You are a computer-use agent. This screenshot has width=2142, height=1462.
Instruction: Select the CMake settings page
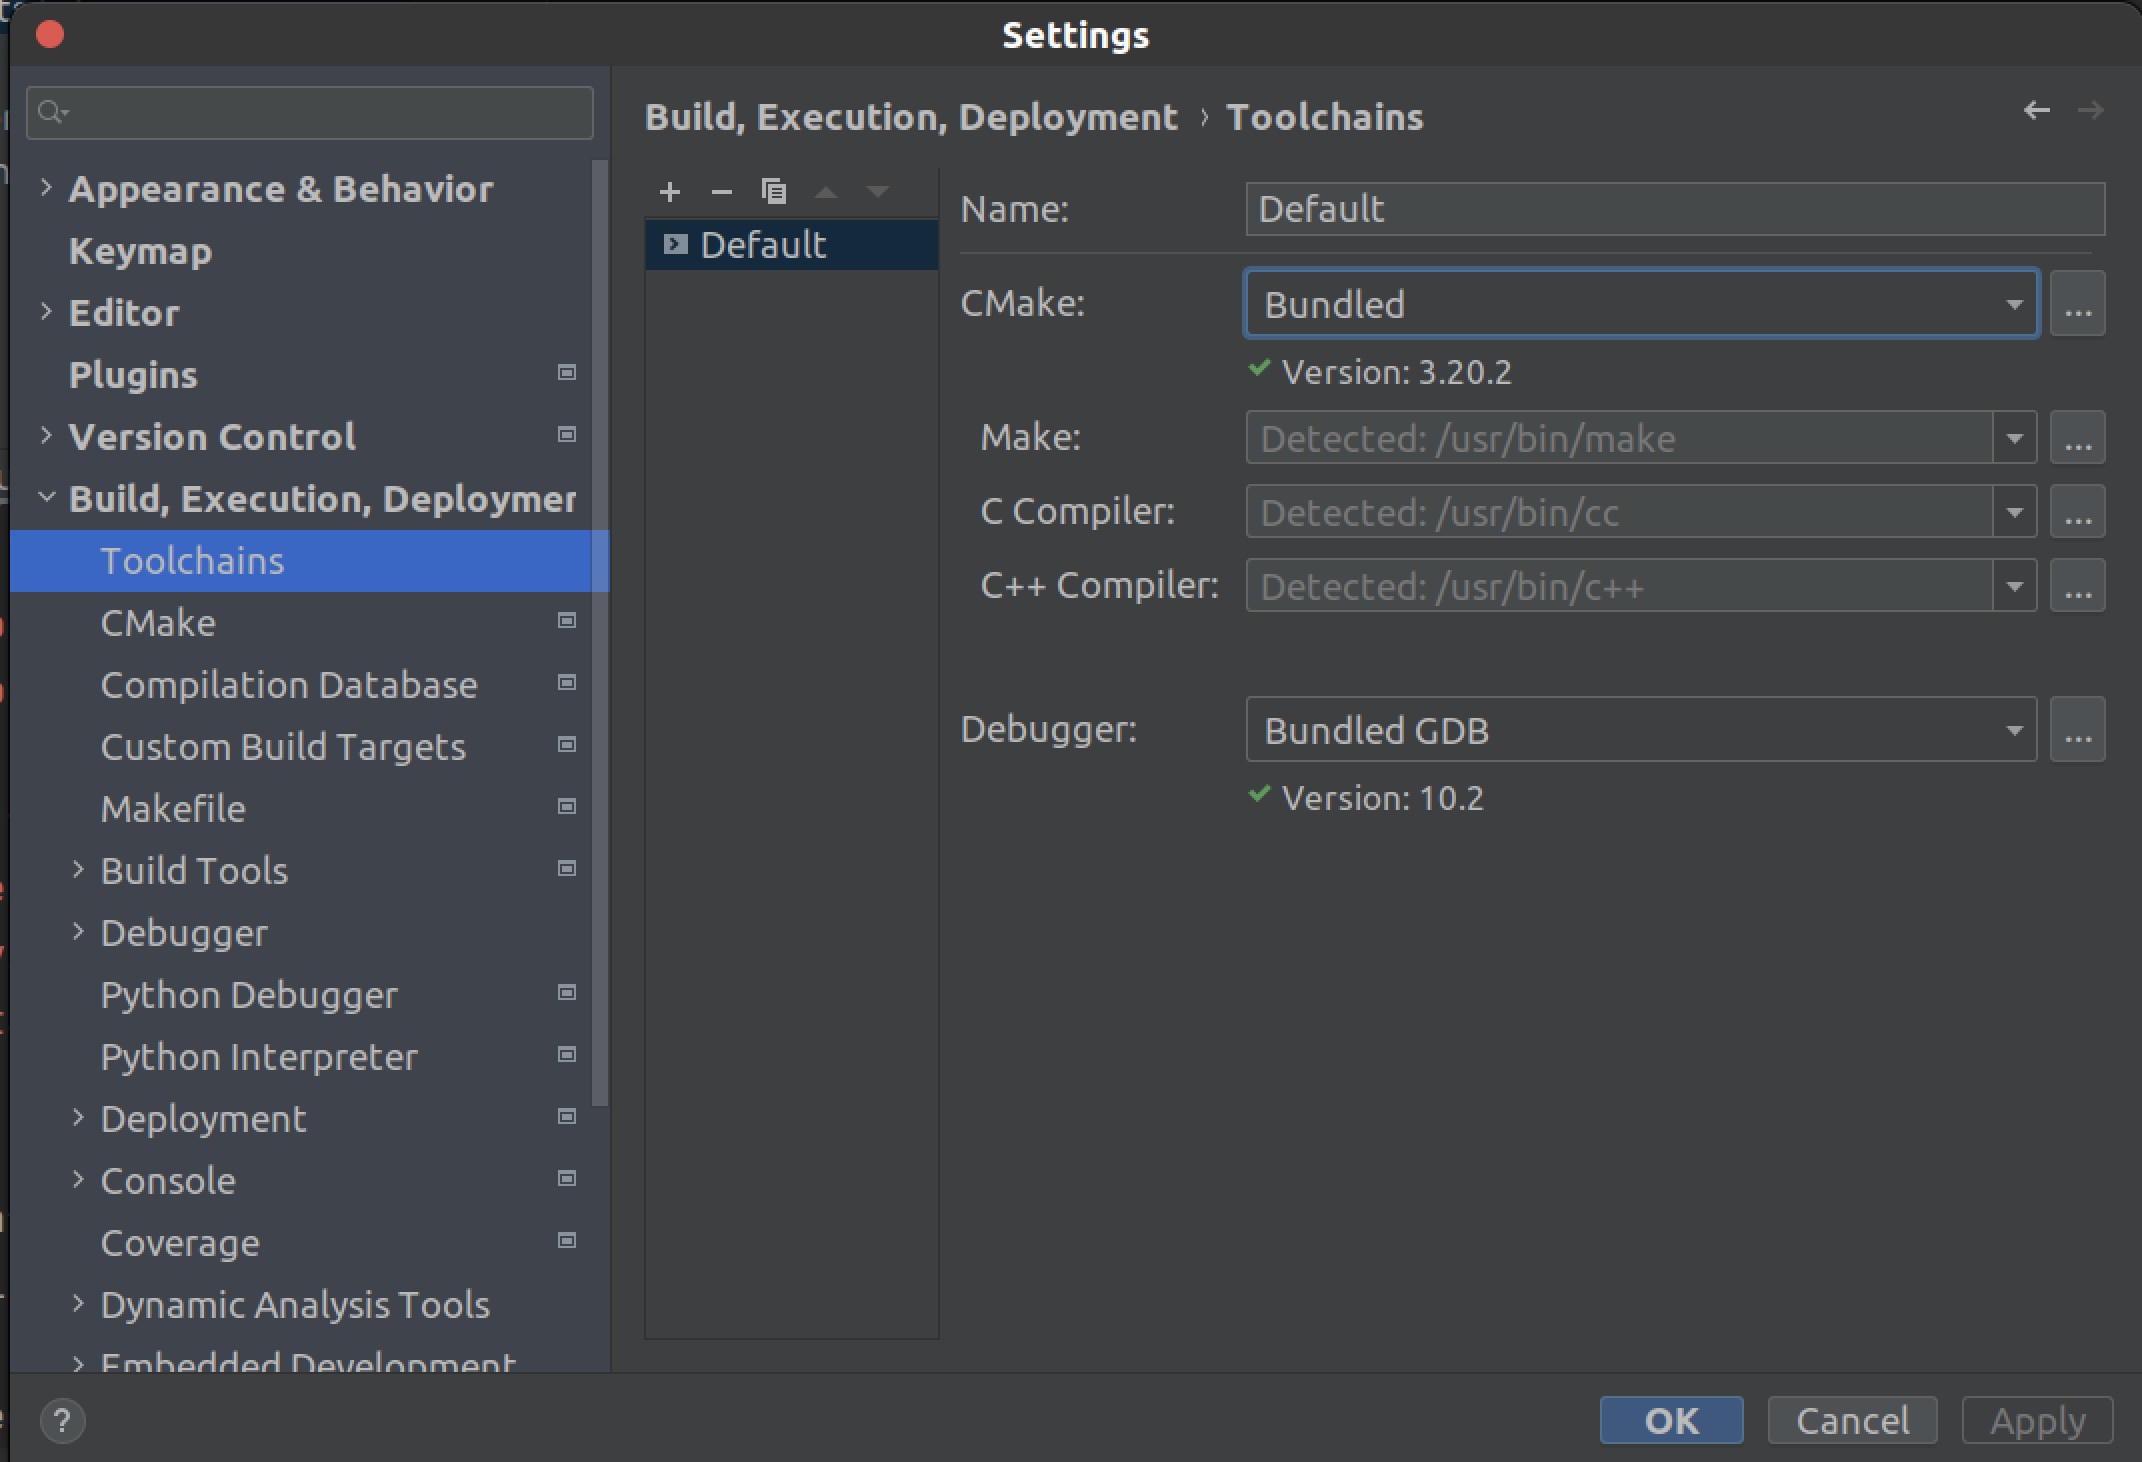[158, 623]
